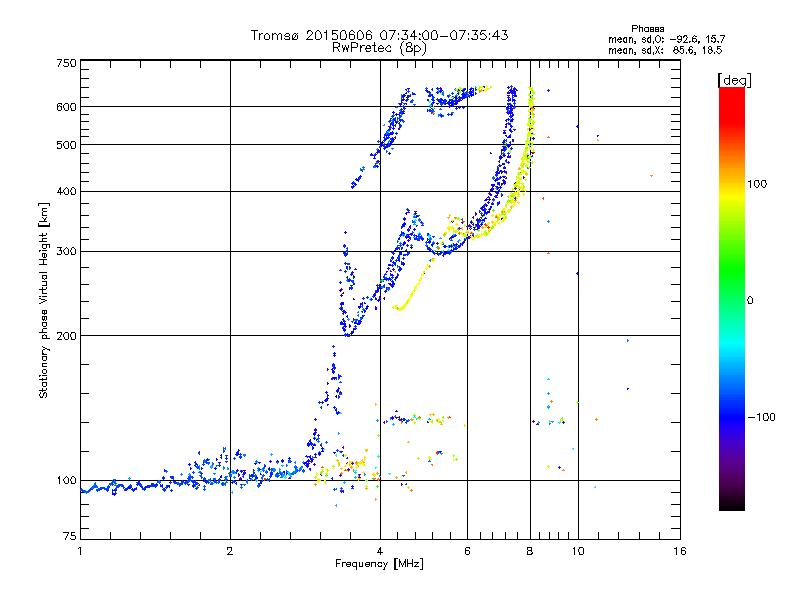This screenshot has width=800, height=600.
Task: Click the black bottom of the phase colorbar
Action: (732, 503)
